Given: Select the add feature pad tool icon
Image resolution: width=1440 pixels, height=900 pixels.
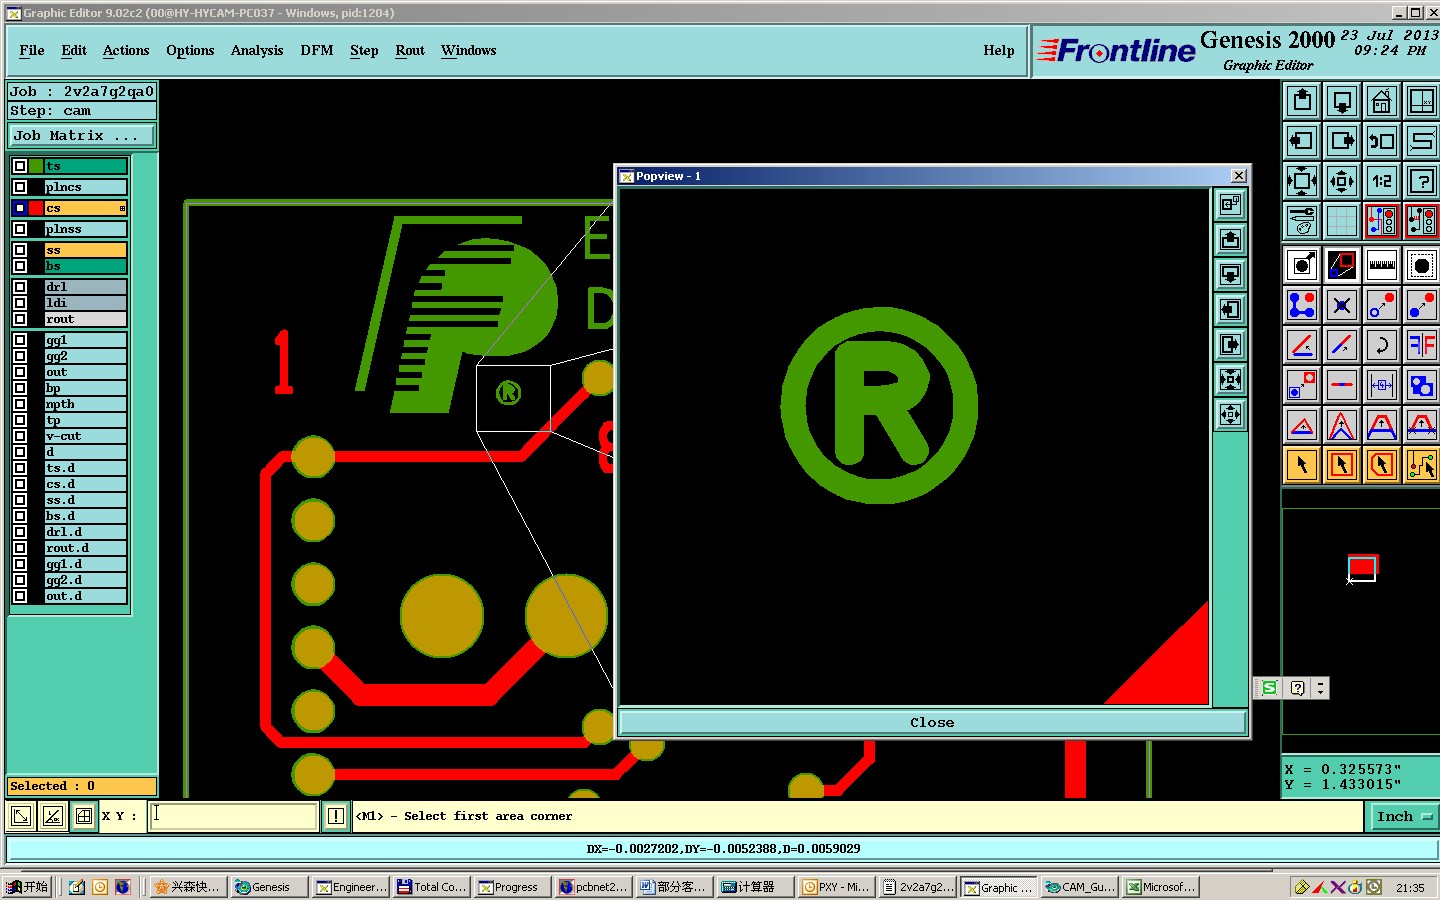Looking at the screenshot, I should pos(1302,265).
